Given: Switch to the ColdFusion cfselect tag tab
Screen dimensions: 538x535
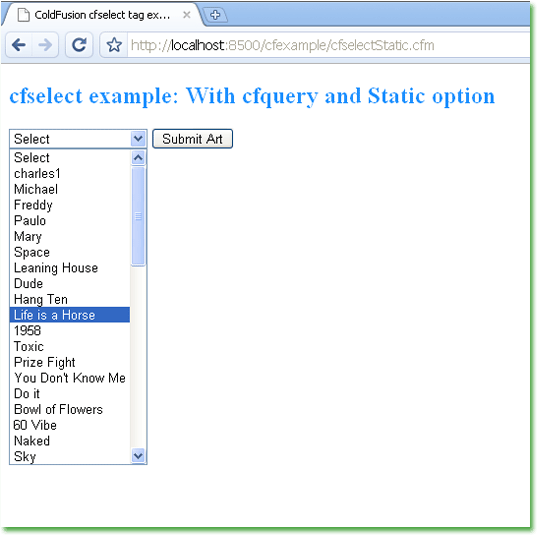Looking at the screenshot, I should coord(102,15).
